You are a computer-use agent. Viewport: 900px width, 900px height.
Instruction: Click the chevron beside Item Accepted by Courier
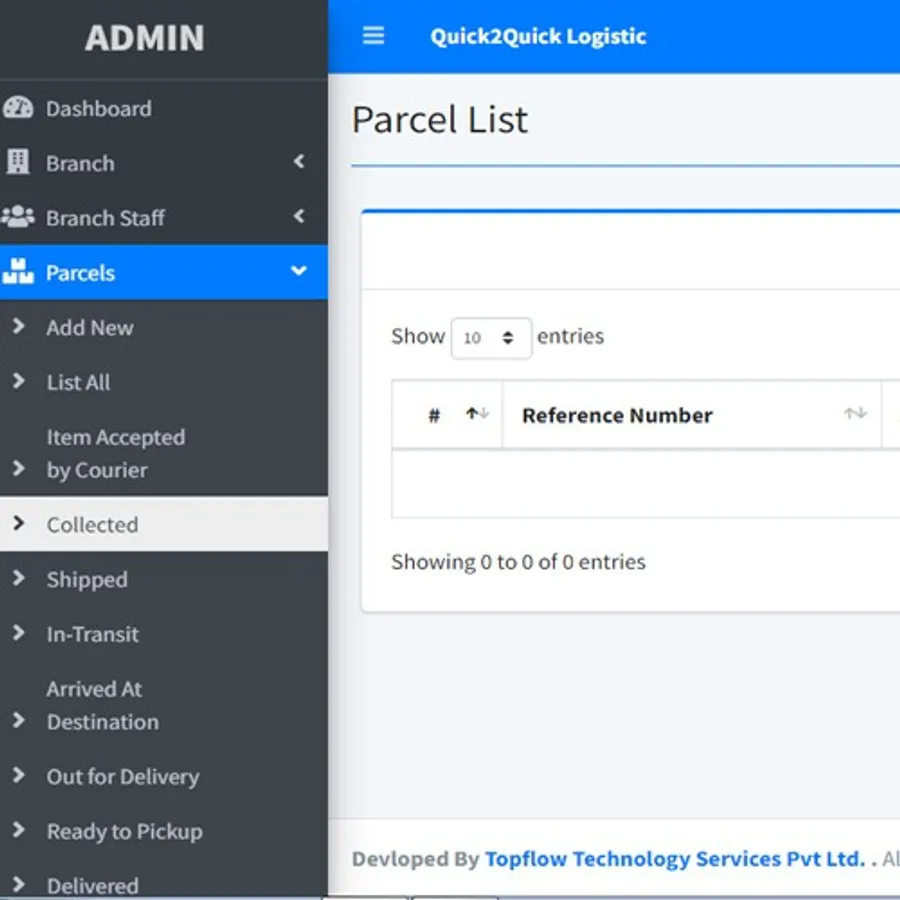[x=18, y=468]
